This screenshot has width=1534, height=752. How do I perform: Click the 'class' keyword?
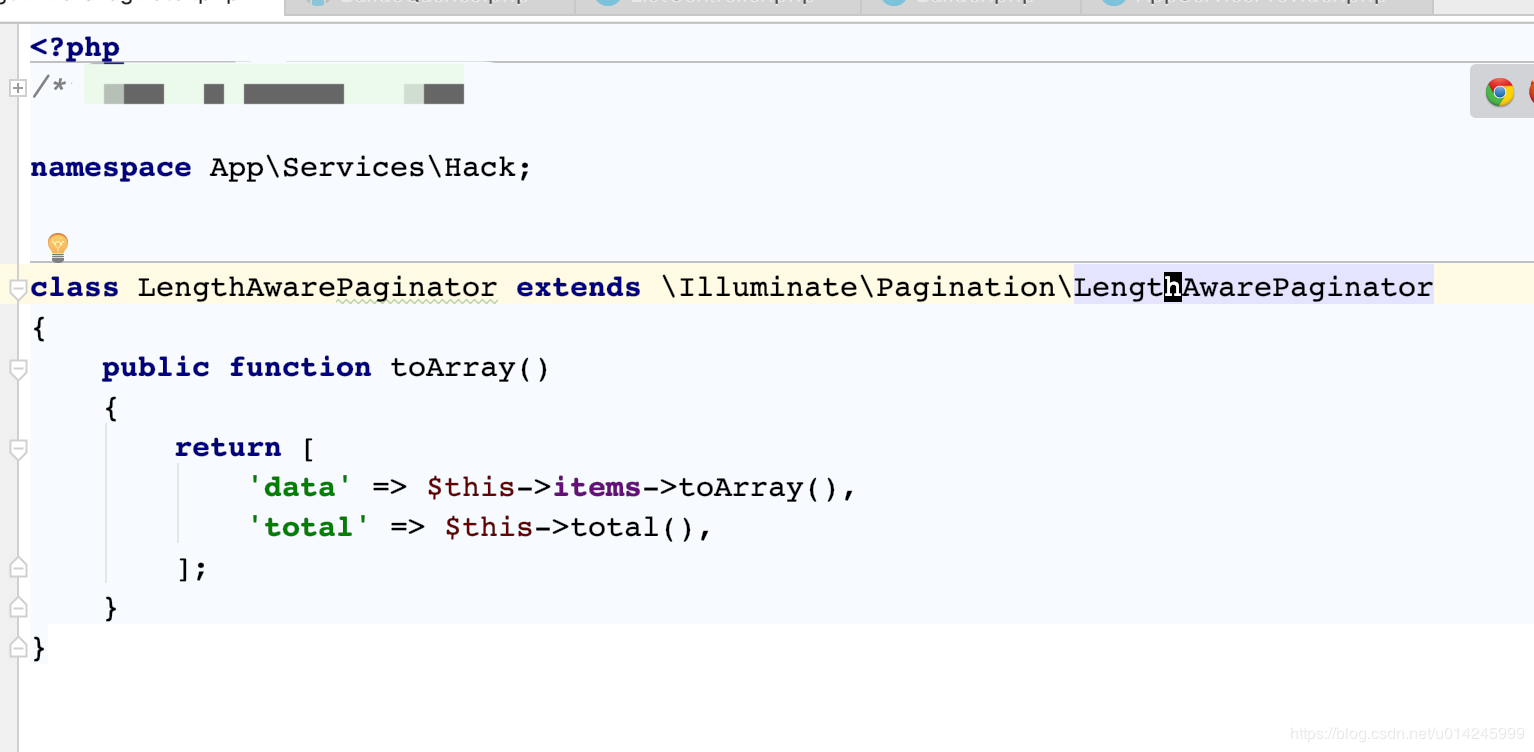coord(74,288)
